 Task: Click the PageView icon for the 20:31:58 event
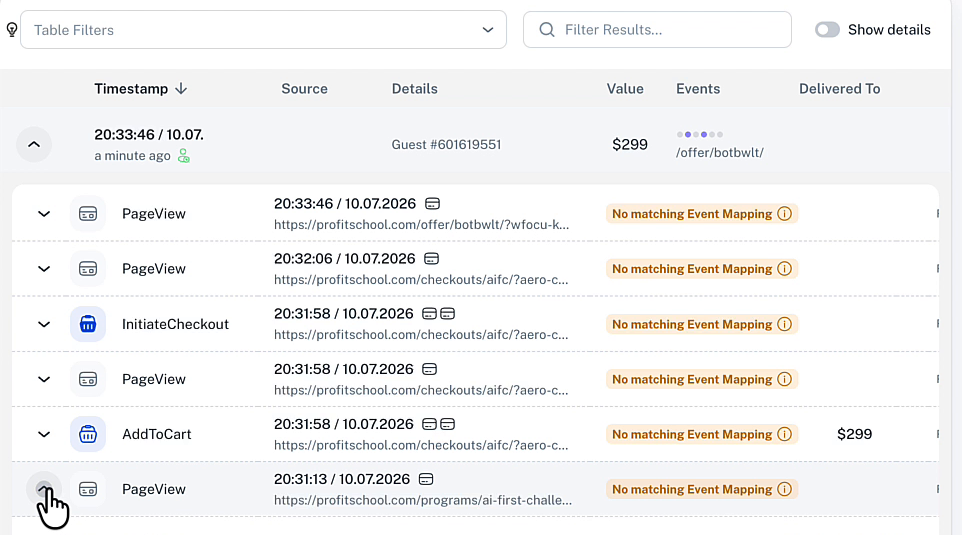click(88, 379)
